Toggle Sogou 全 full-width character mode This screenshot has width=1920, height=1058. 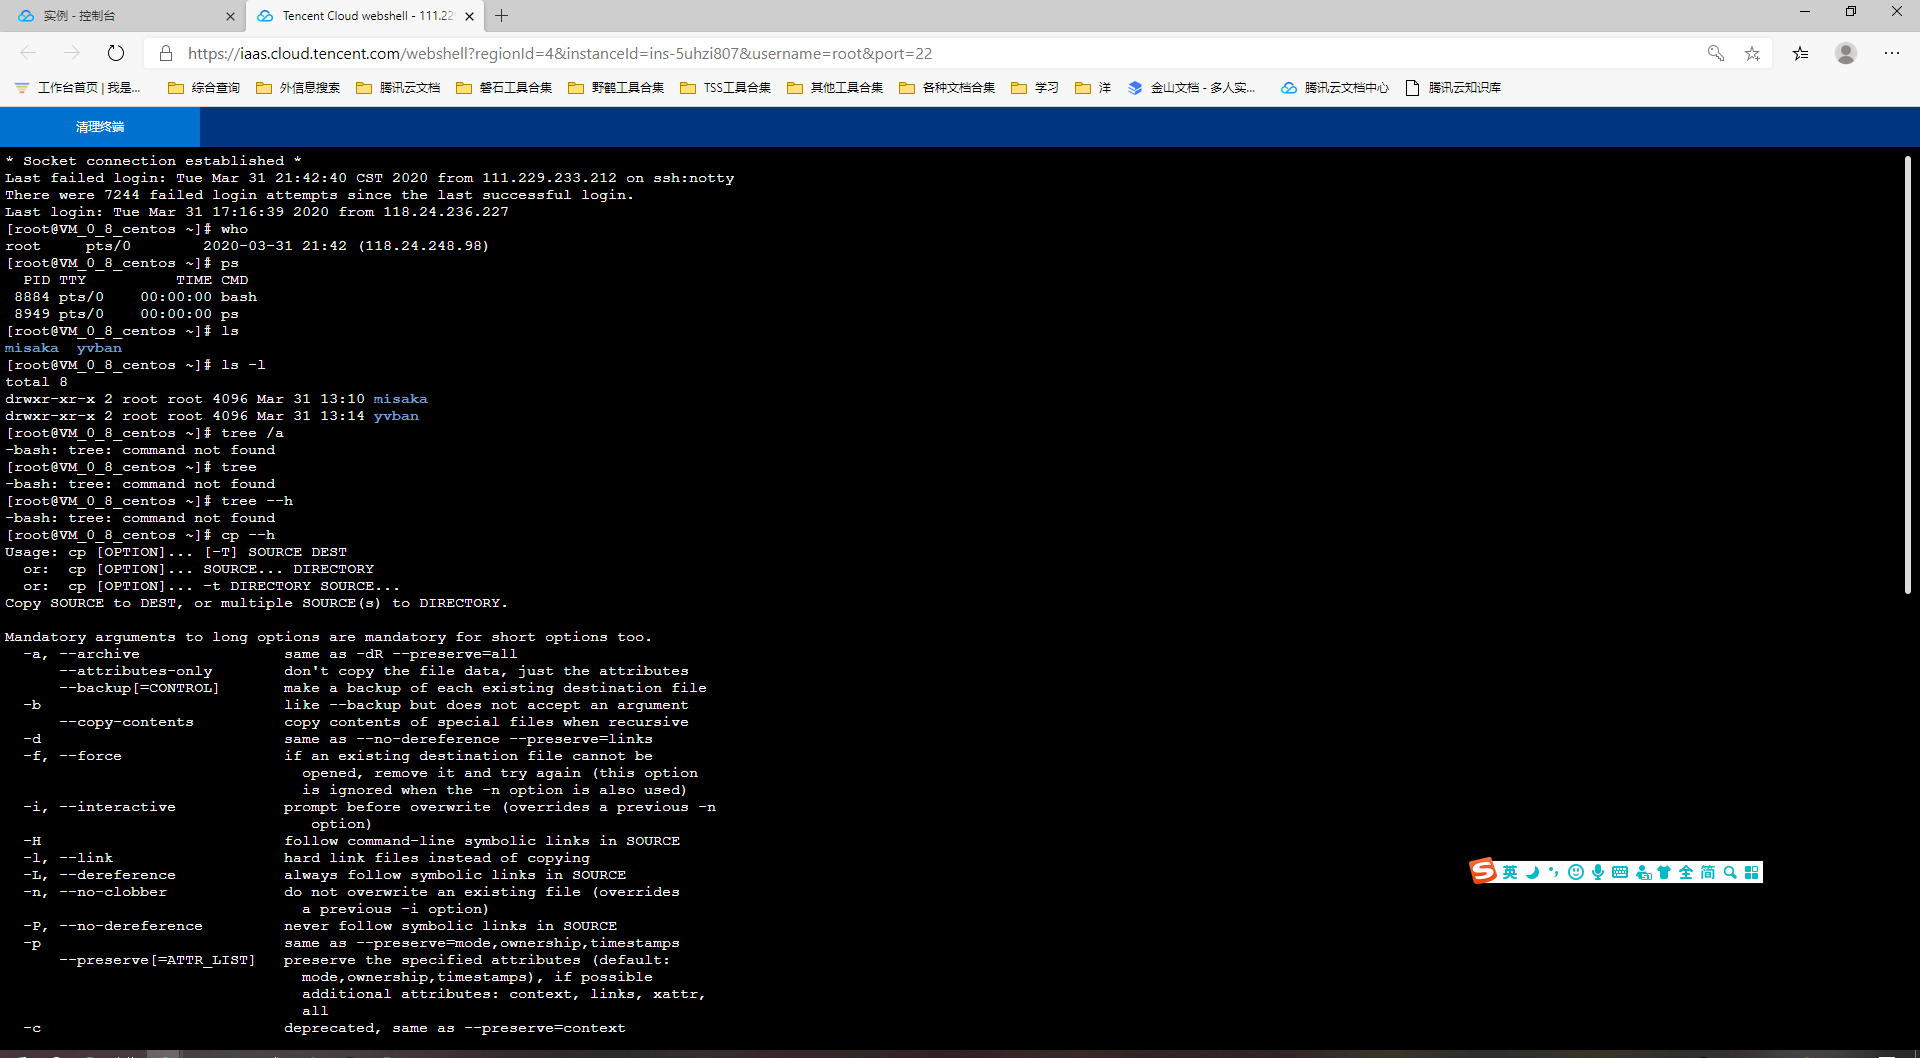tap(1686, 872)
